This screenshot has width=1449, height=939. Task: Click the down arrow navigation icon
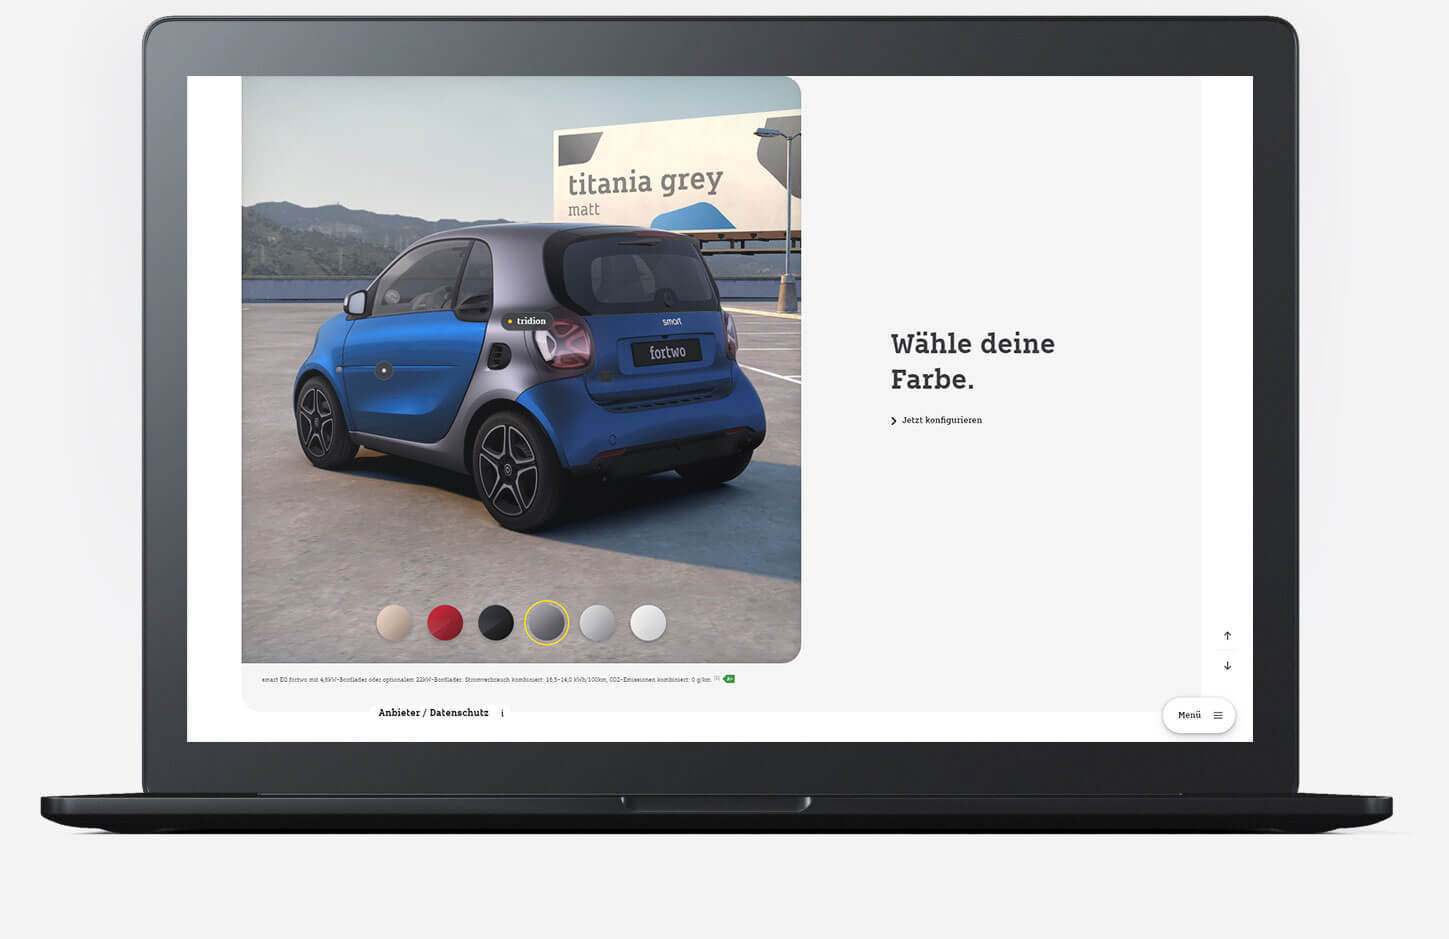pyautogui.click(x=1227, y=666)
